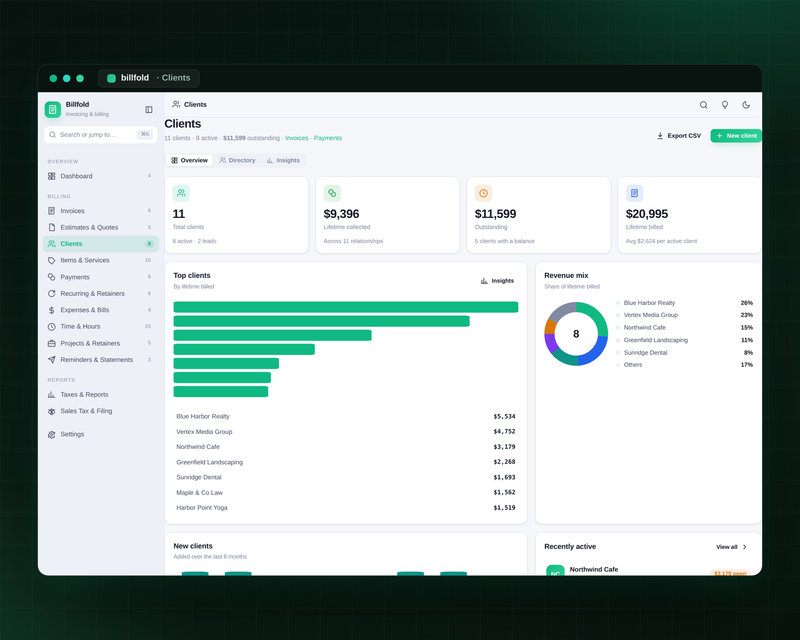This screenshot has height=640, width=800.
Task: Click the Estimates & Quotes file icon
Action: pyautogui.click(x=52, y=227)
